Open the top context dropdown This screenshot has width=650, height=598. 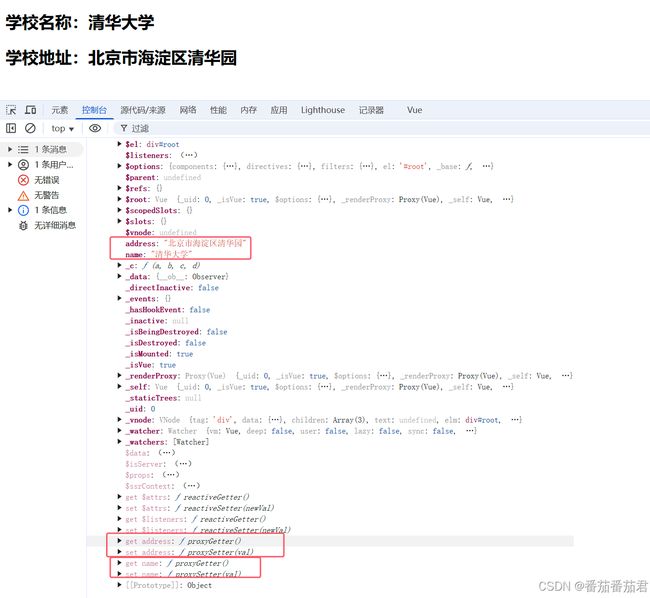coord(63,129)
